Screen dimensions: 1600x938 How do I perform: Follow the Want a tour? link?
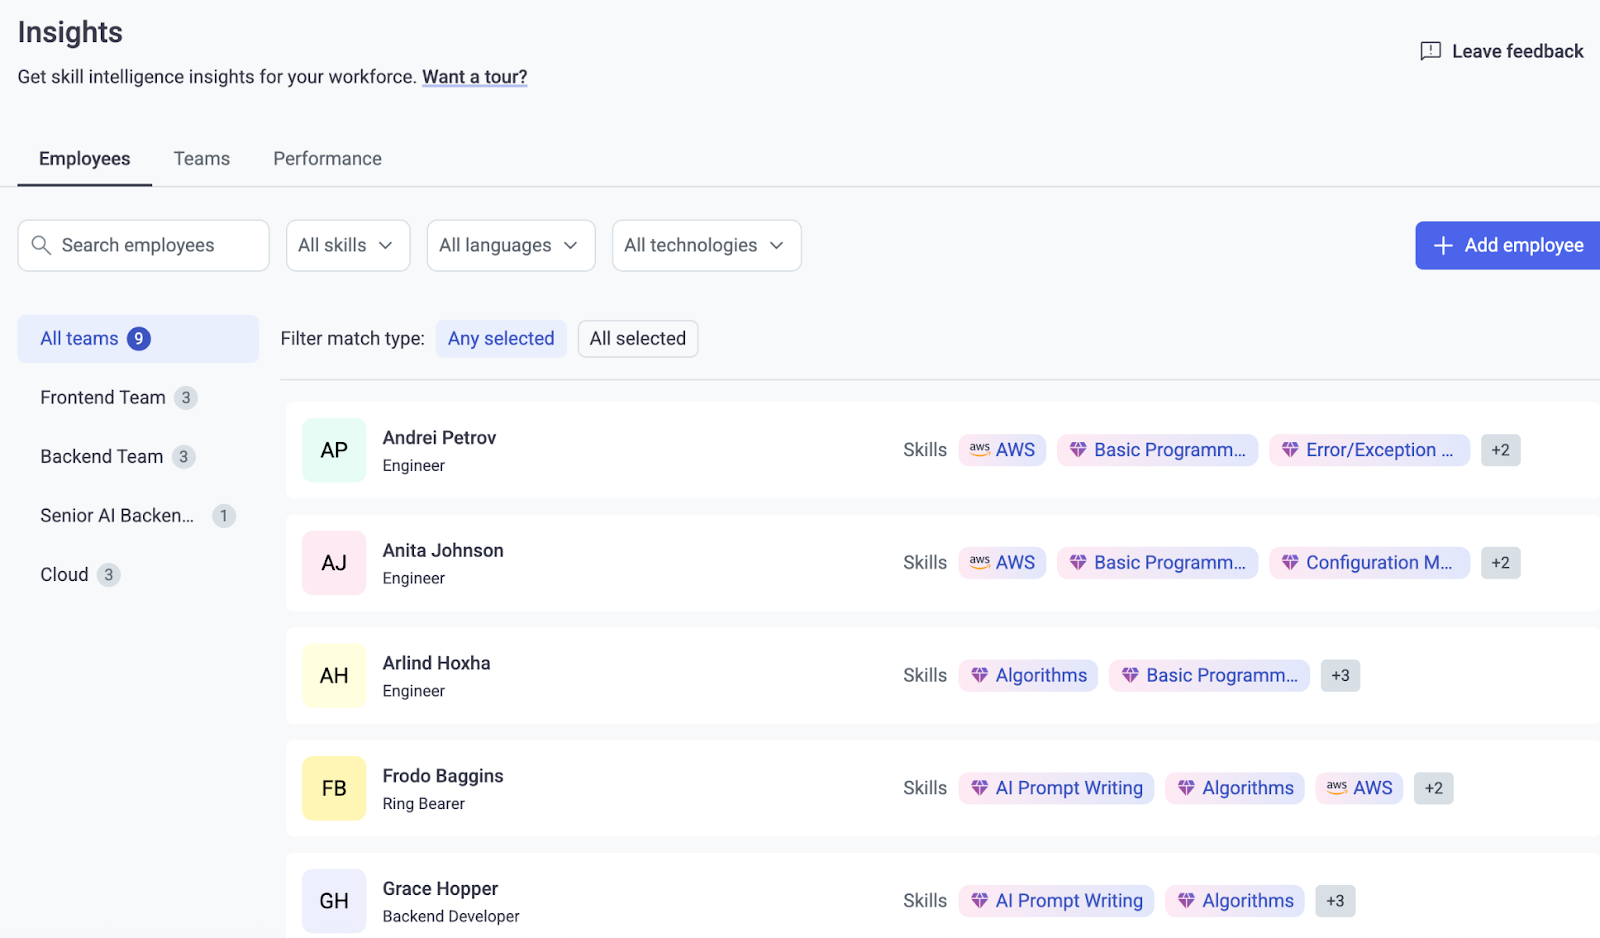click(474, 77)
